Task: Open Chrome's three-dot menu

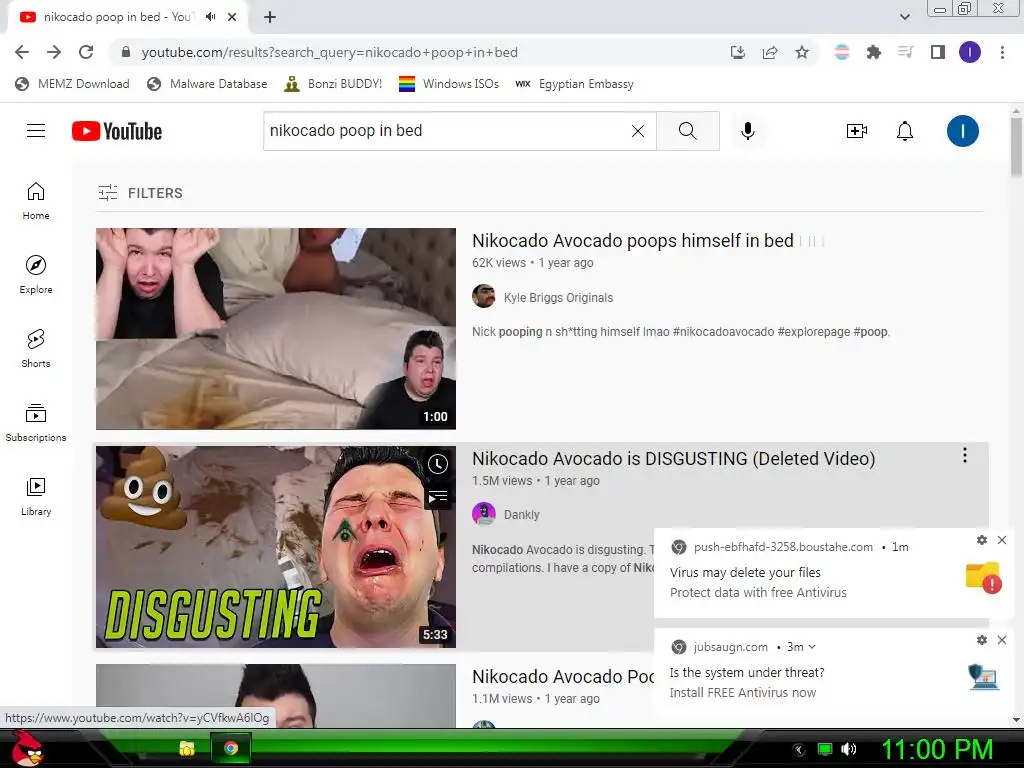Action: [1002, 52]
